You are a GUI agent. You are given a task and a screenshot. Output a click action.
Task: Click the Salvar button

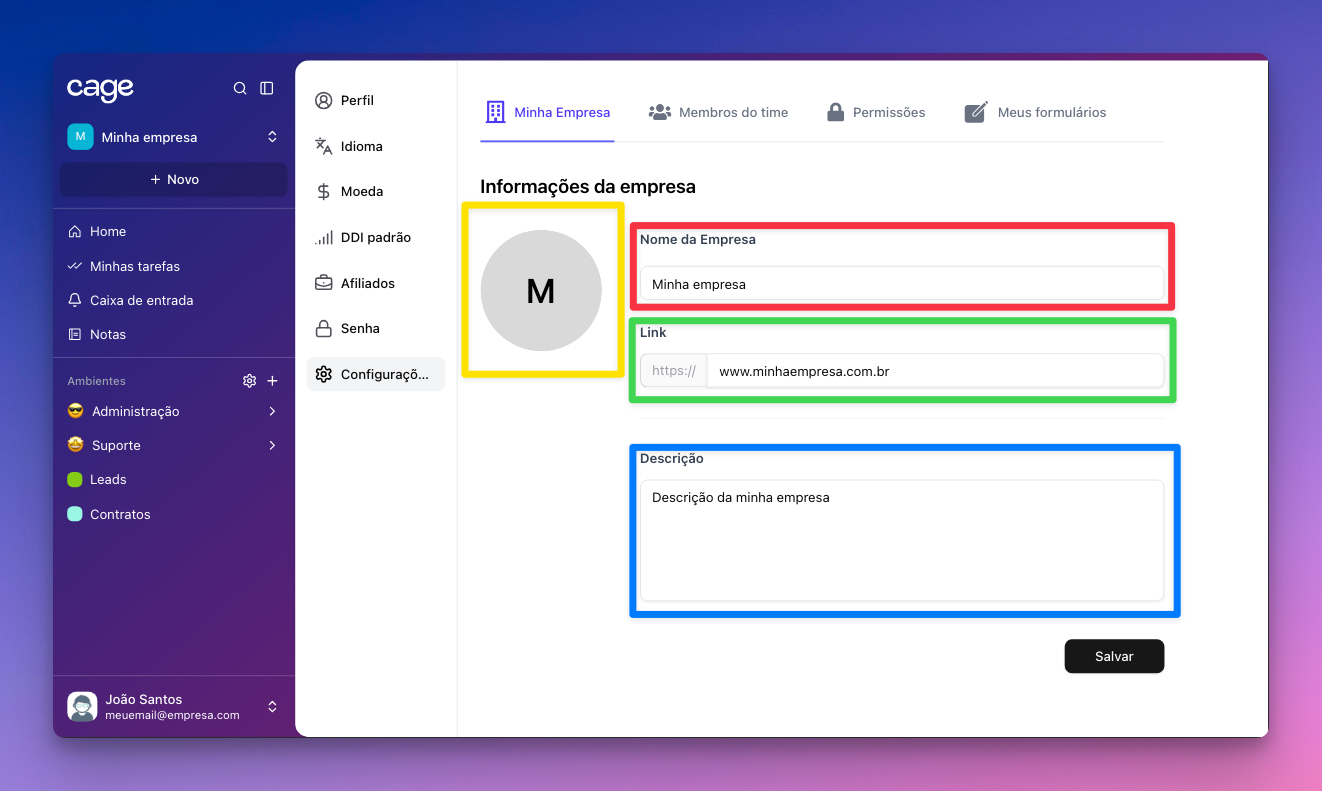point(1114,656)
